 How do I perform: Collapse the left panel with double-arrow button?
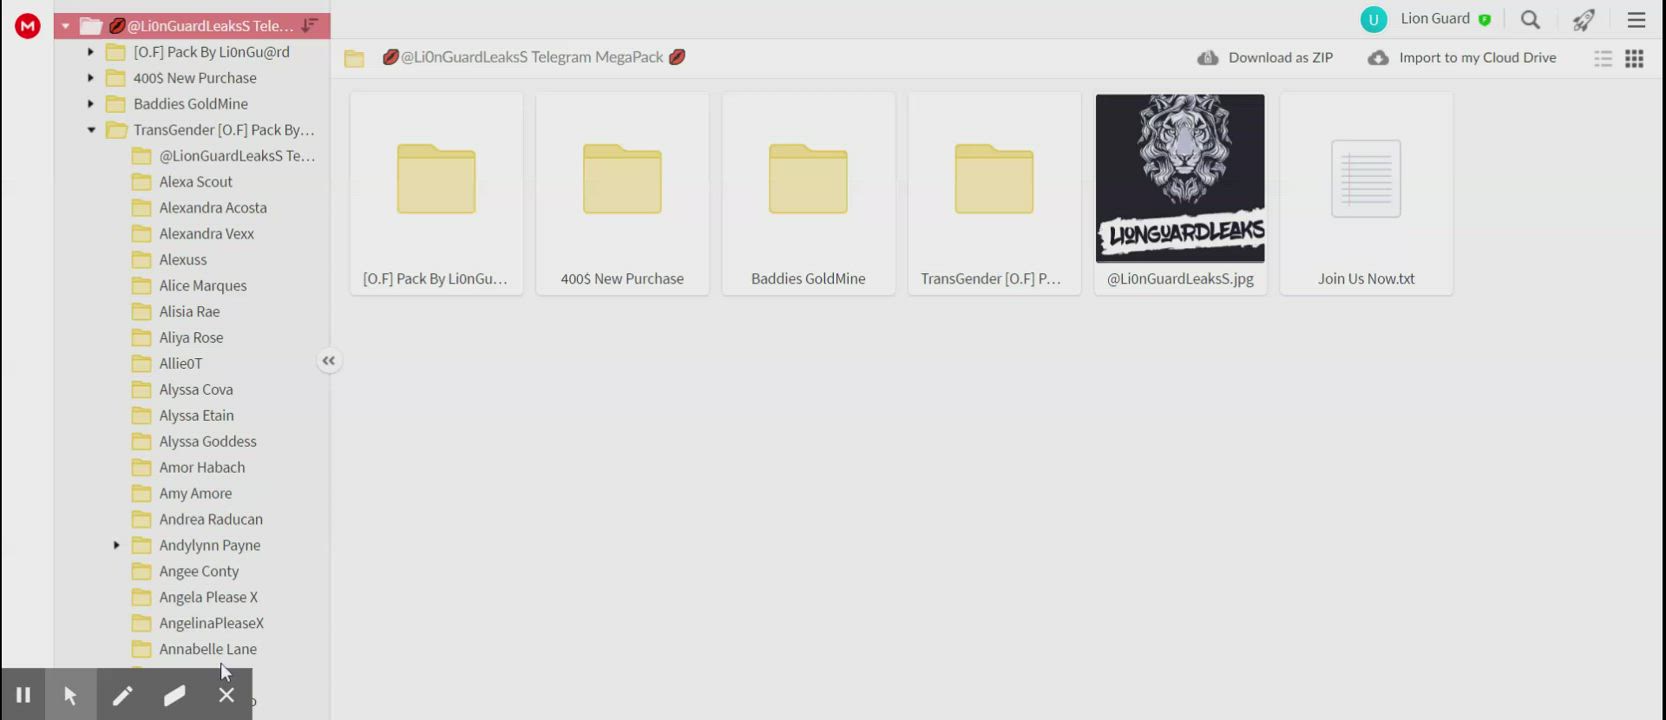pyautogui.click(x=328, y=361)
